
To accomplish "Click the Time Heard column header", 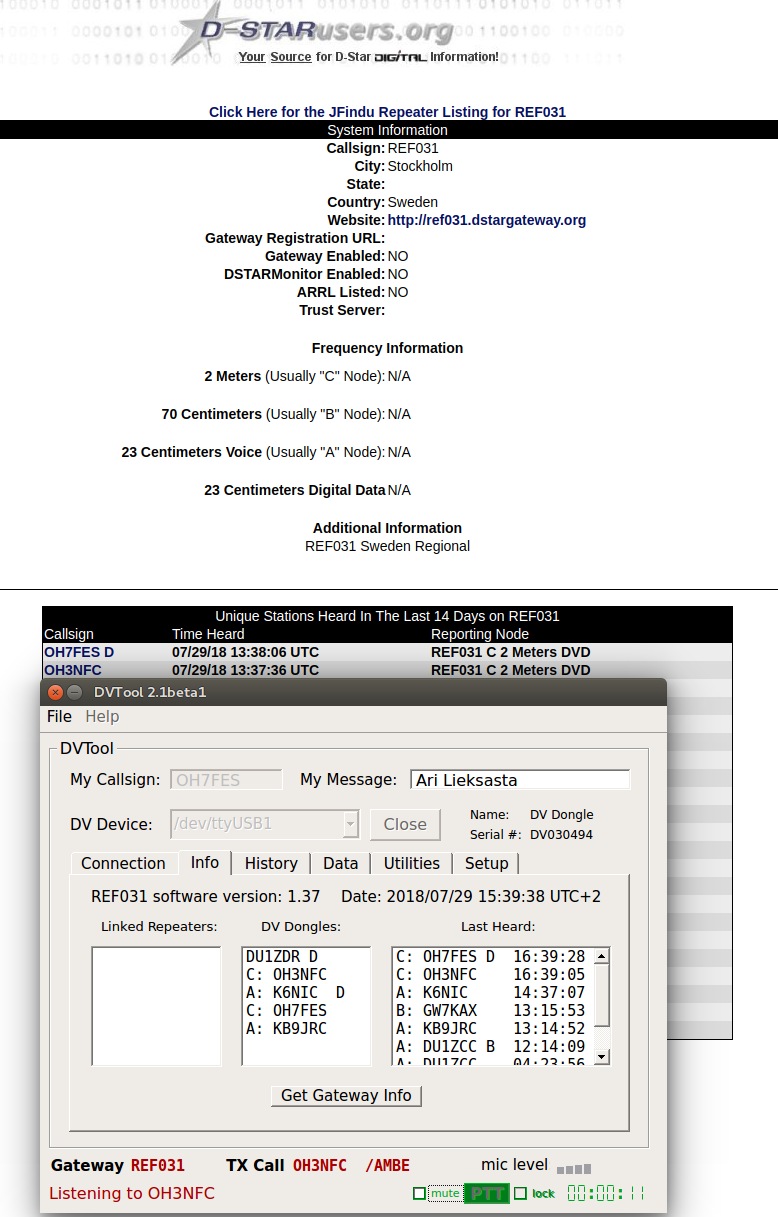I will [x=208, y=634].
